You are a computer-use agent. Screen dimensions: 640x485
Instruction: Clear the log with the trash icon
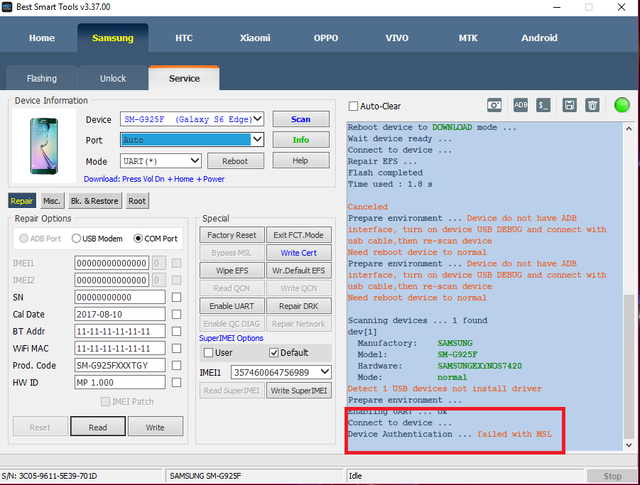592,105
